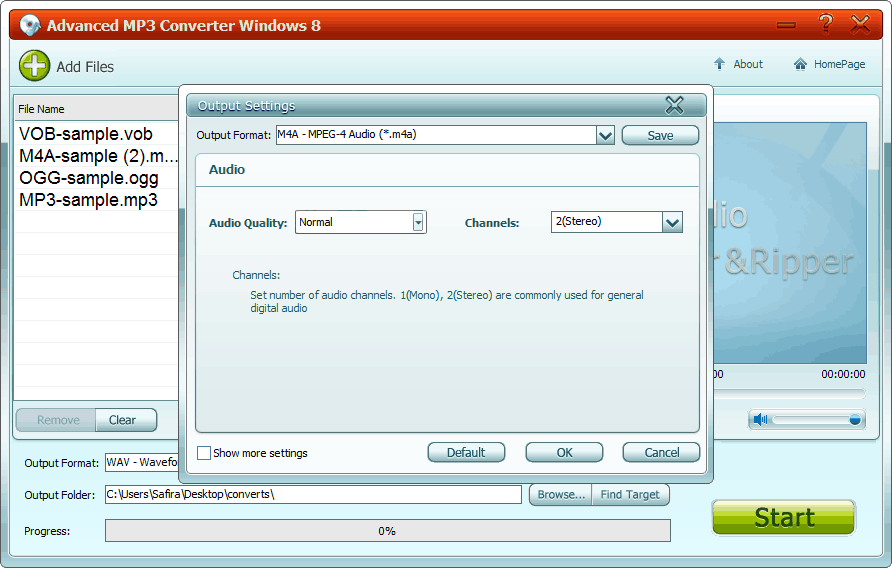Click the help question mark icon
892x568 pixels.
[825, 24]
